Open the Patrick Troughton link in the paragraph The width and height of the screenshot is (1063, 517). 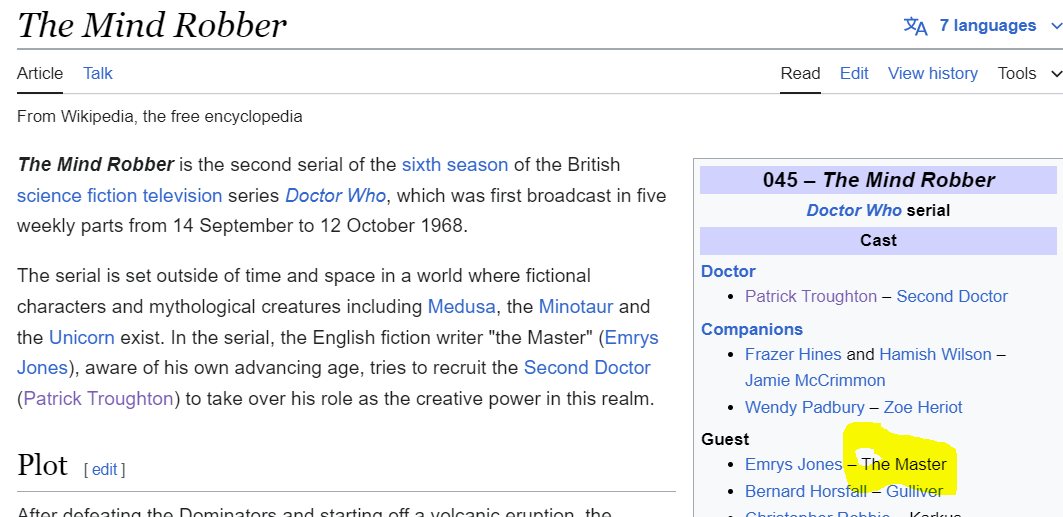(x=98, y=398)
